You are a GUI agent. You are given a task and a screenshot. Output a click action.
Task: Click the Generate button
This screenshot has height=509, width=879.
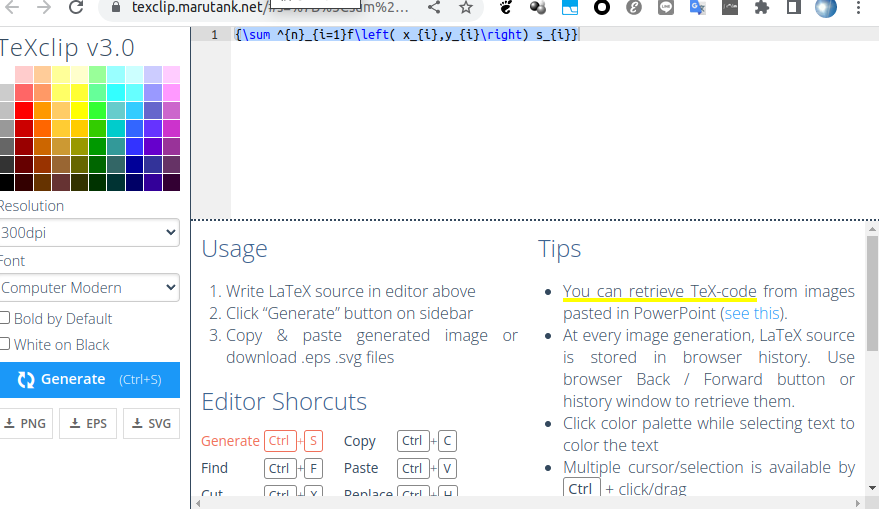point(90,380)
